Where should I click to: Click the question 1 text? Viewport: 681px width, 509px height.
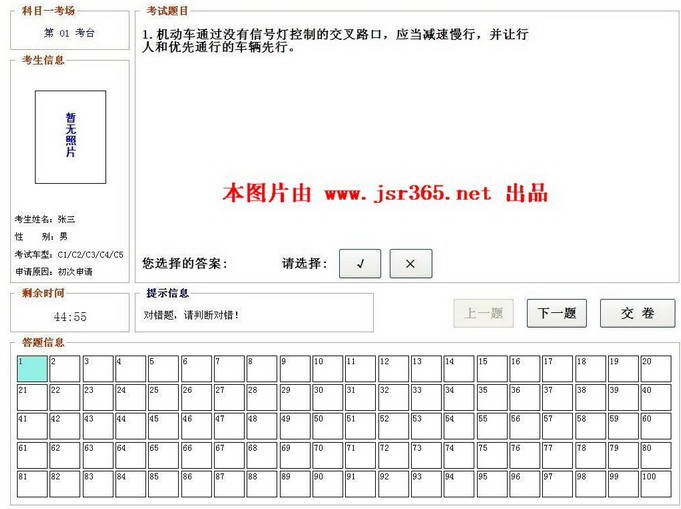335,40
